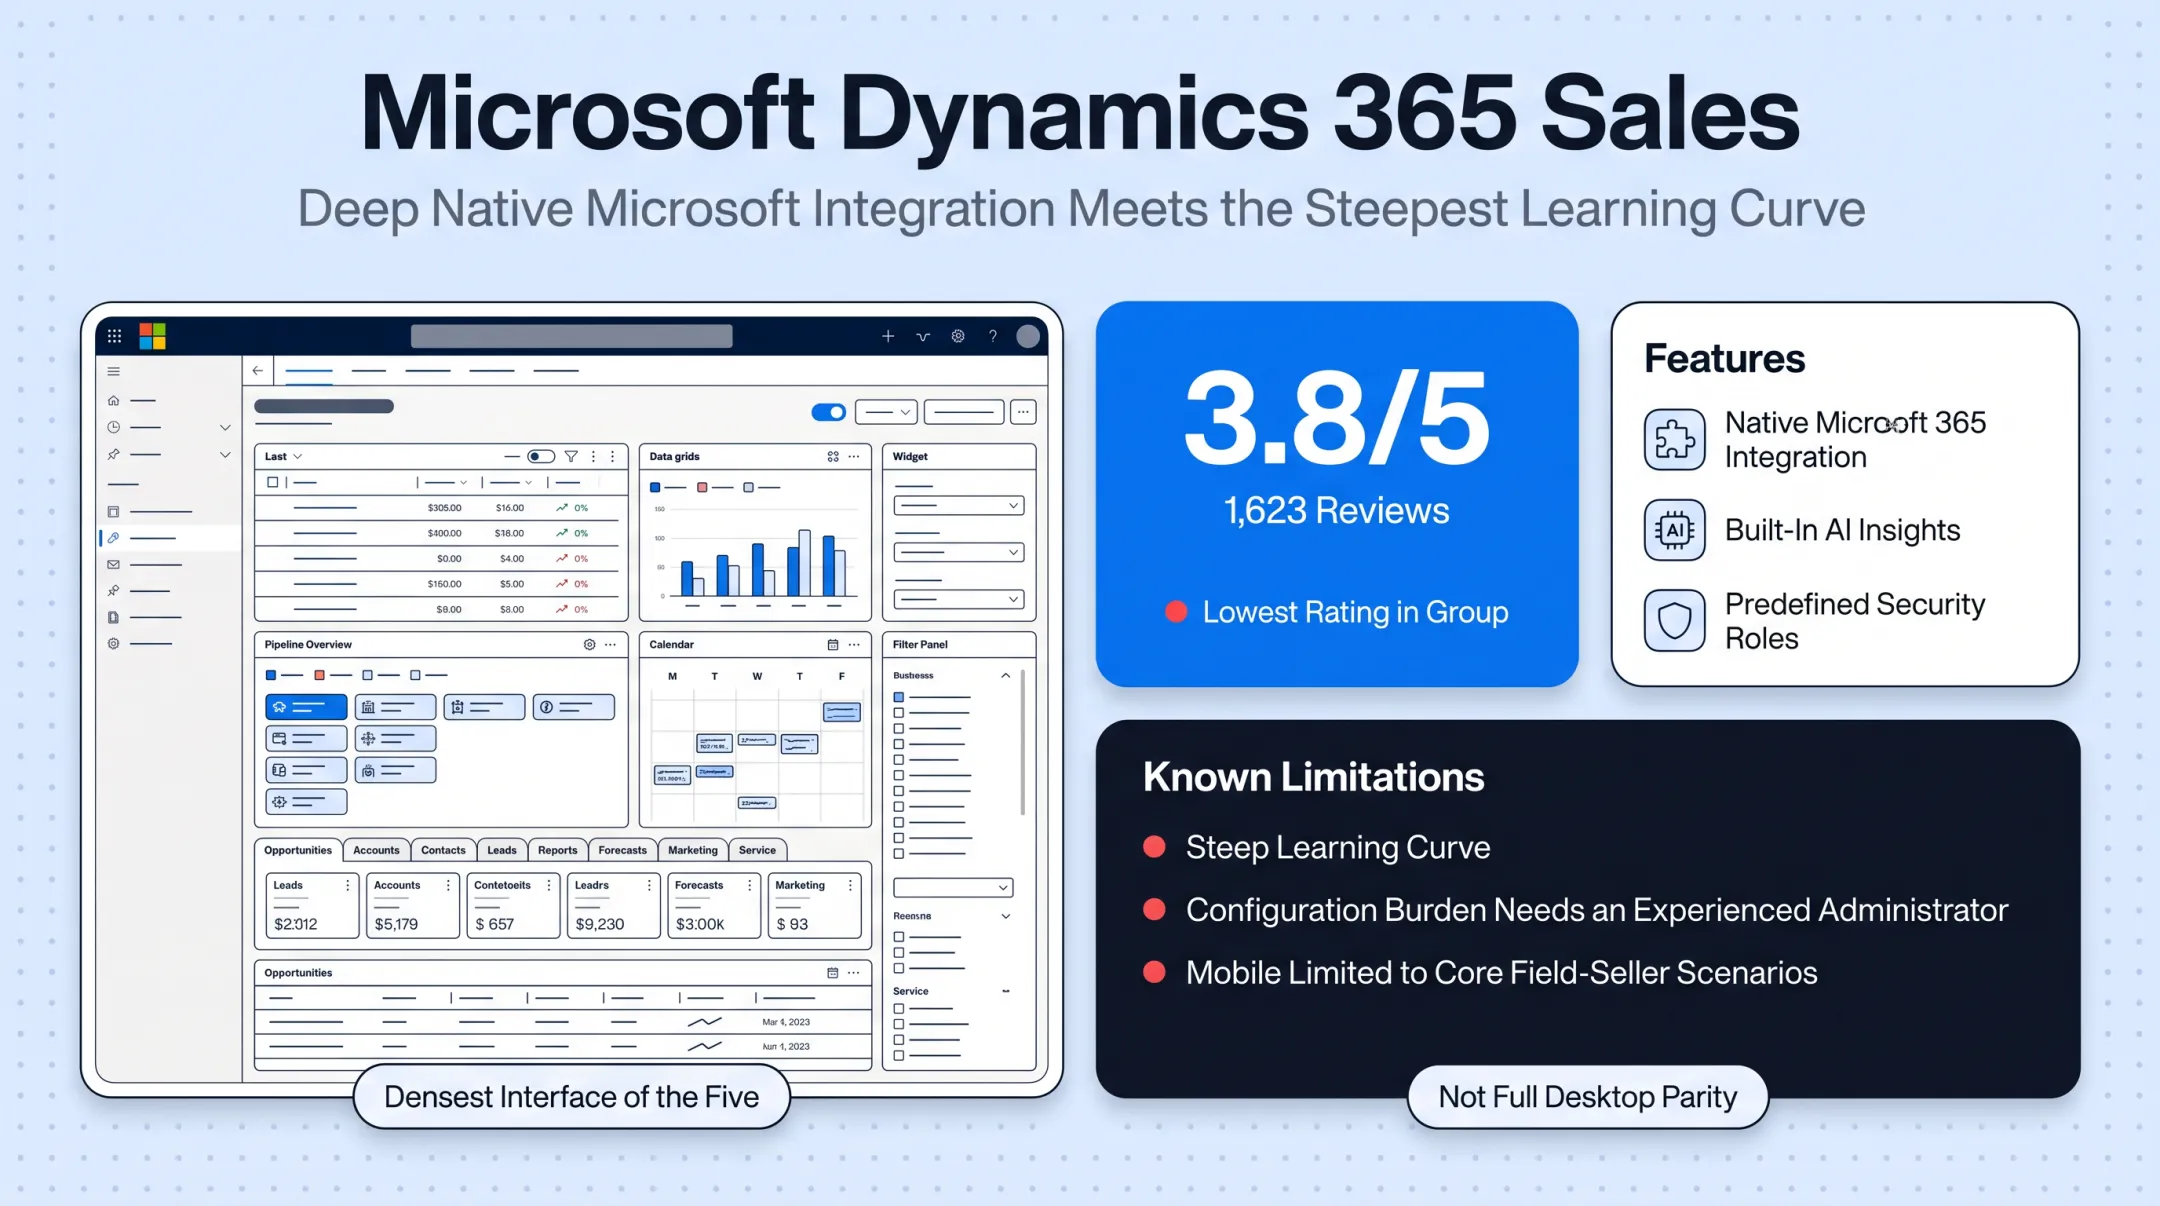2160x1206 pixels.
Task: Open the Forecasts card kebab menu
Action: pos(749,885)
